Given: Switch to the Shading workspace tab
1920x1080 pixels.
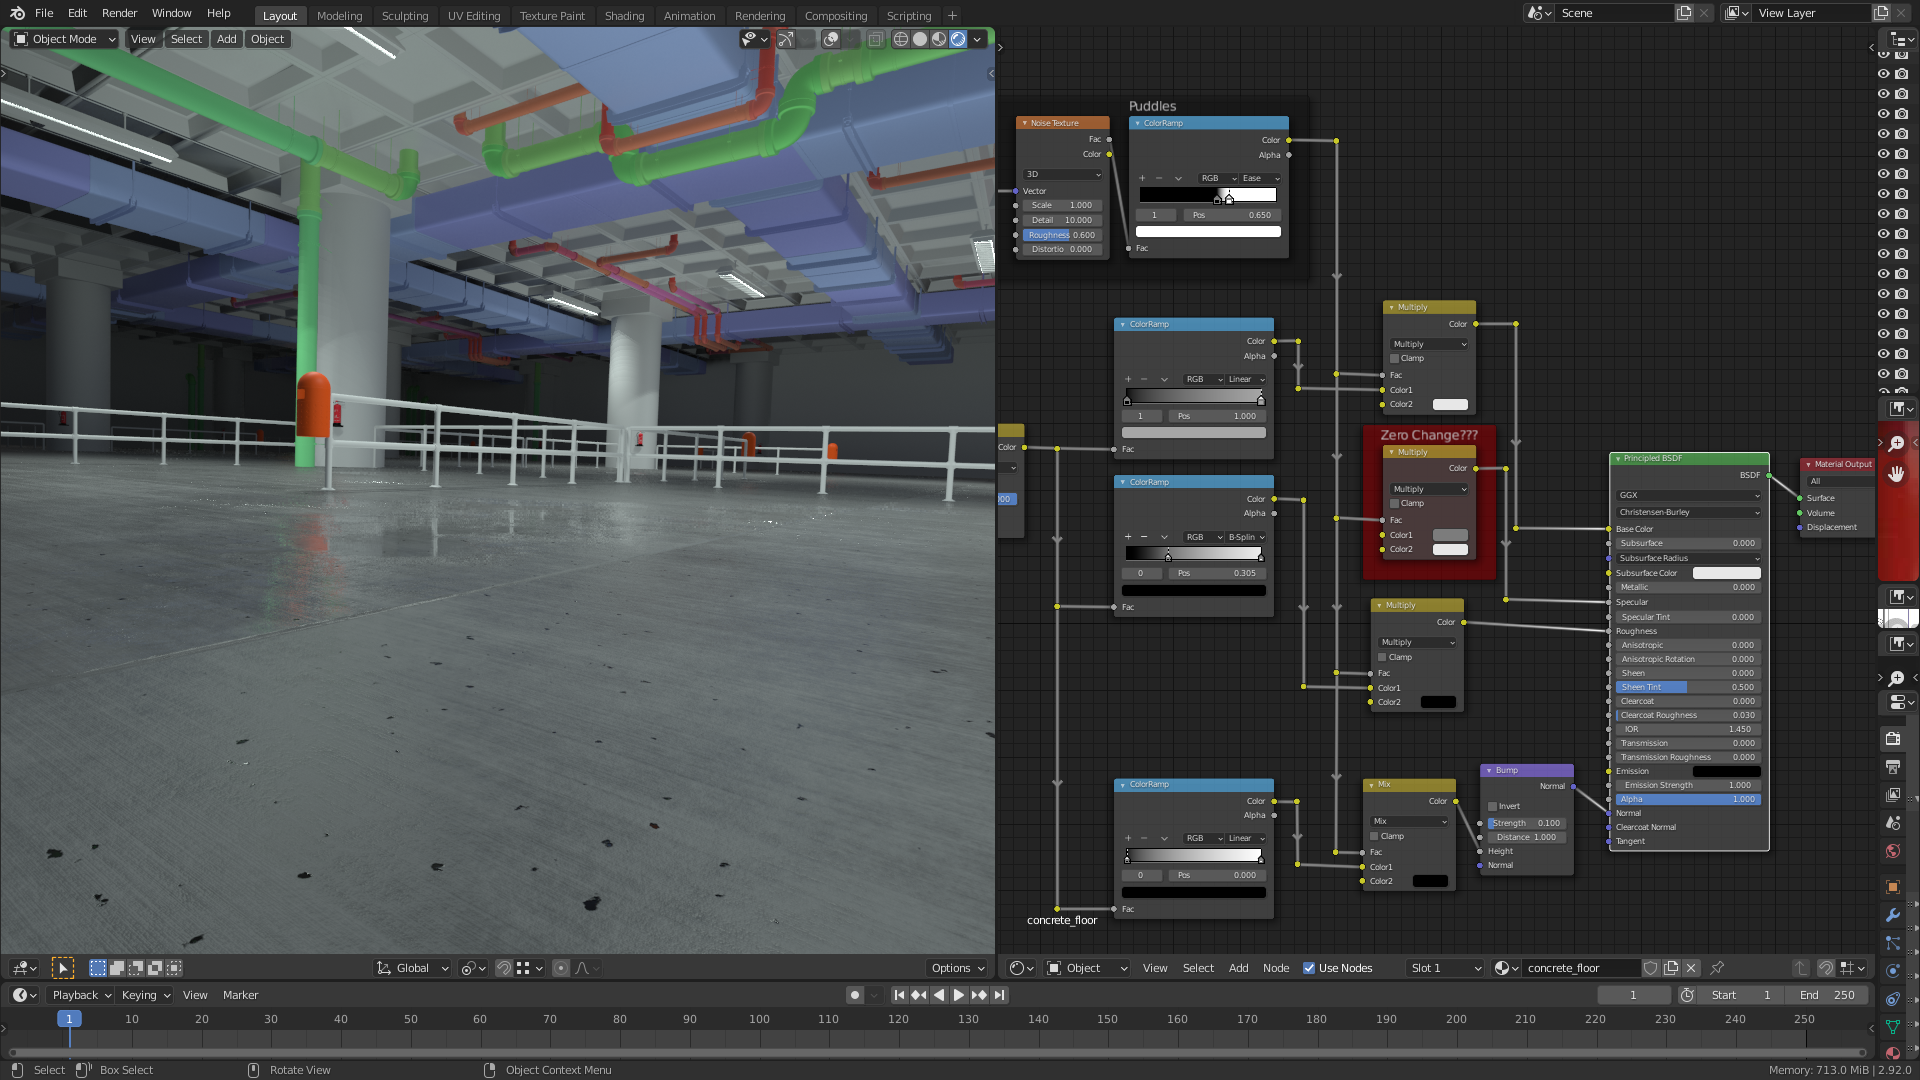Looking at the screenshot, I should coord(624,15).
